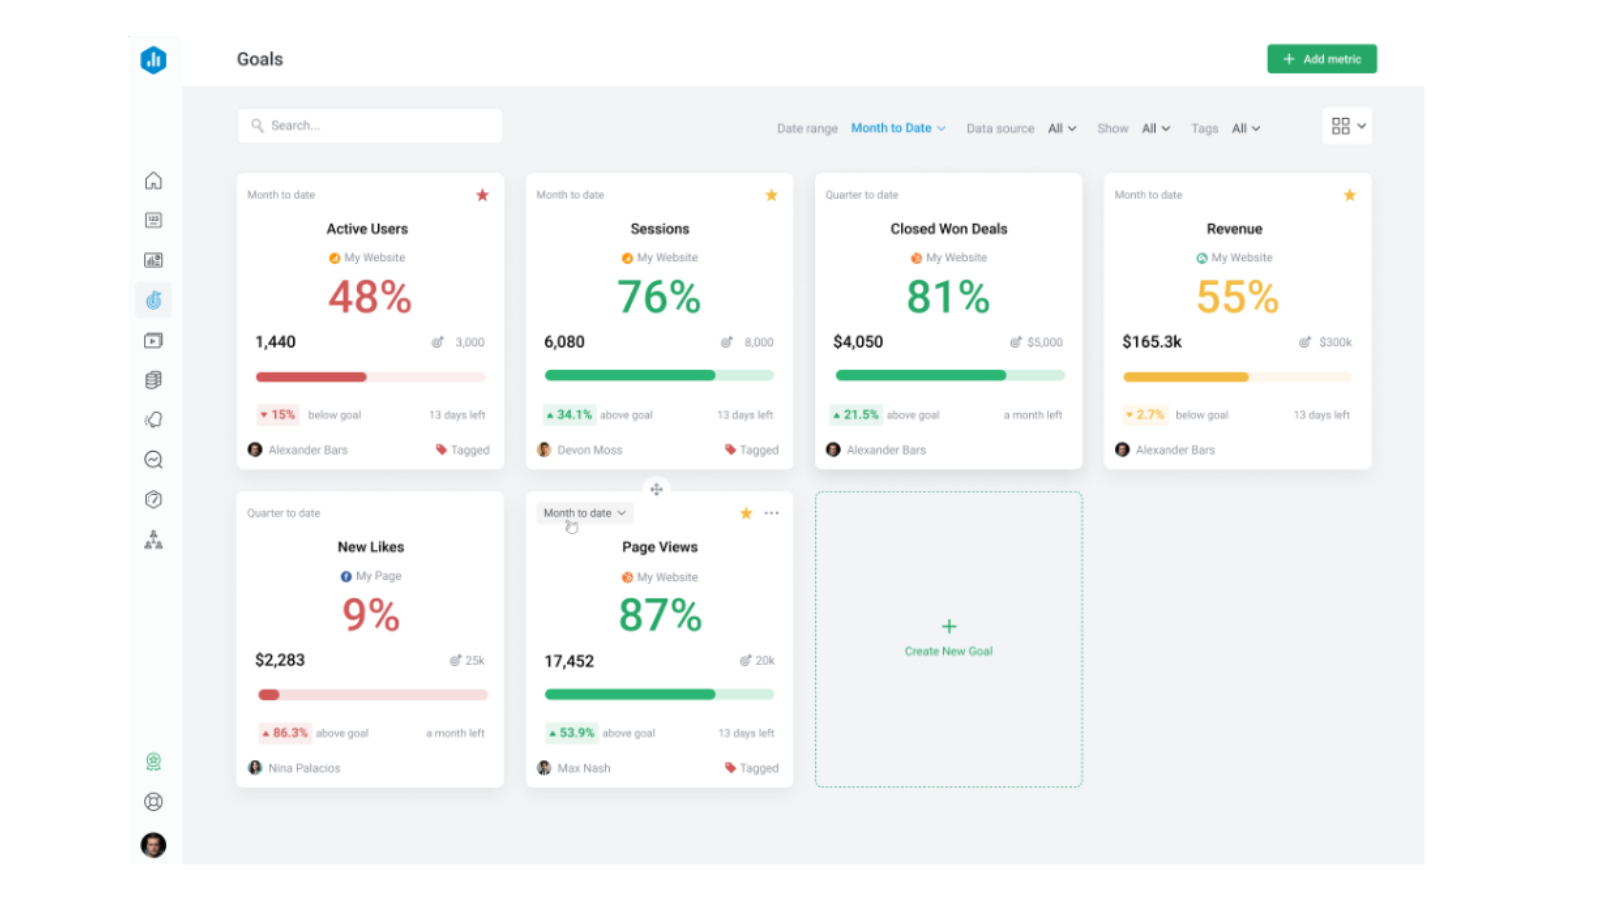1600x900 pixels.
Task: Open the Closed Won Deals card title
Action: 949,229
